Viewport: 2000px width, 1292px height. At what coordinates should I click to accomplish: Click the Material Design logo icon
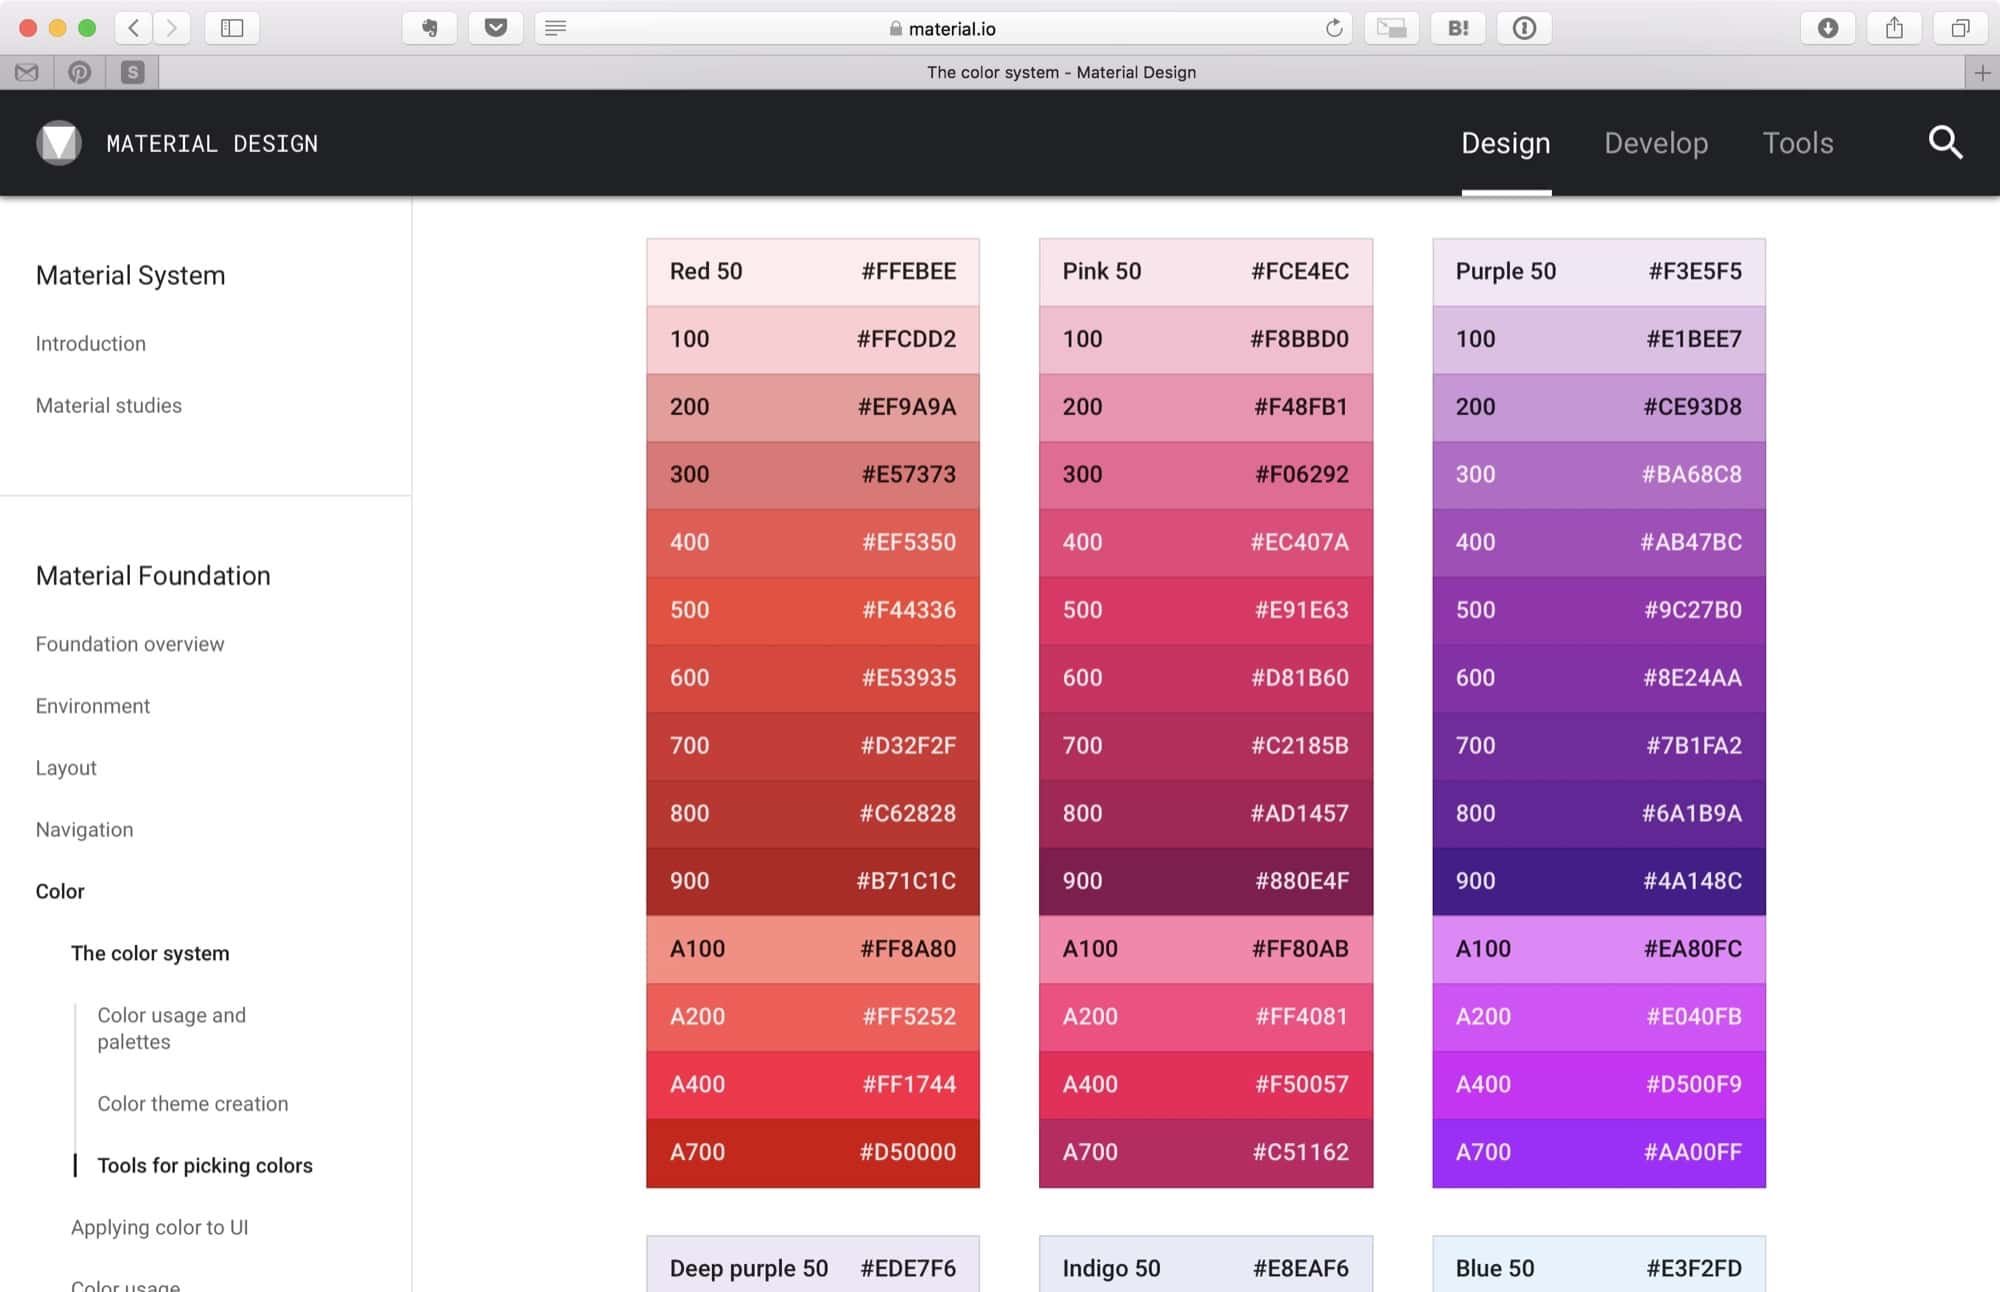click(x=59, y=143)
